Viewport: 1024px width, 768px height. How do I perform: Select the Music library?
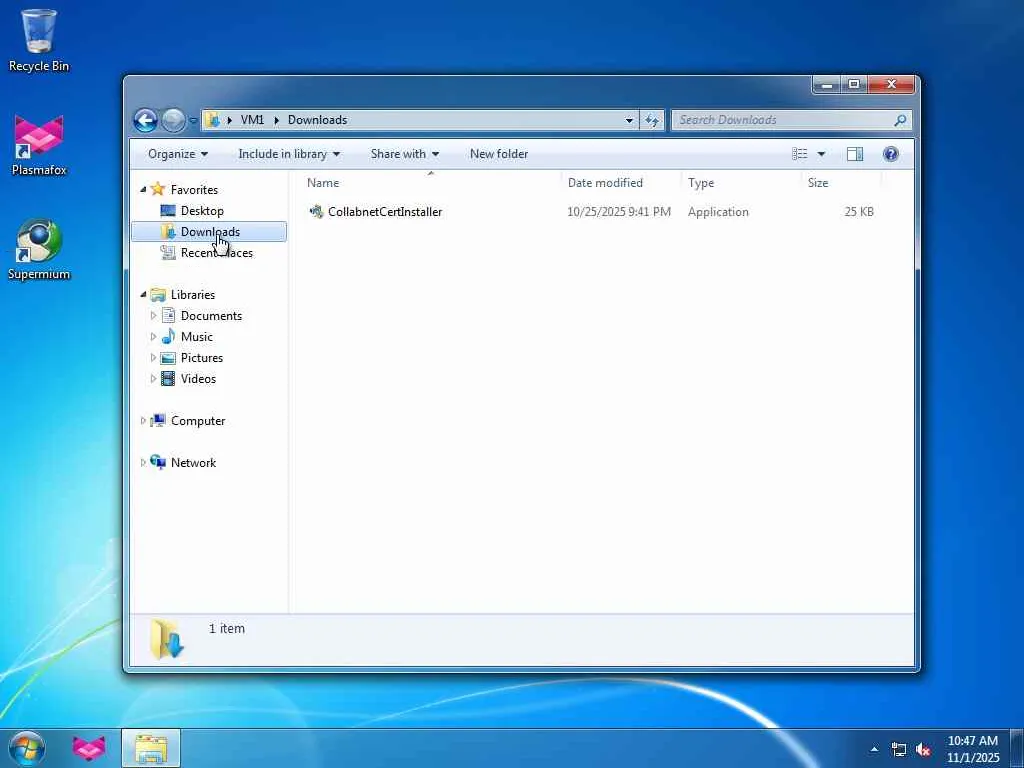(x=197, y=337)
